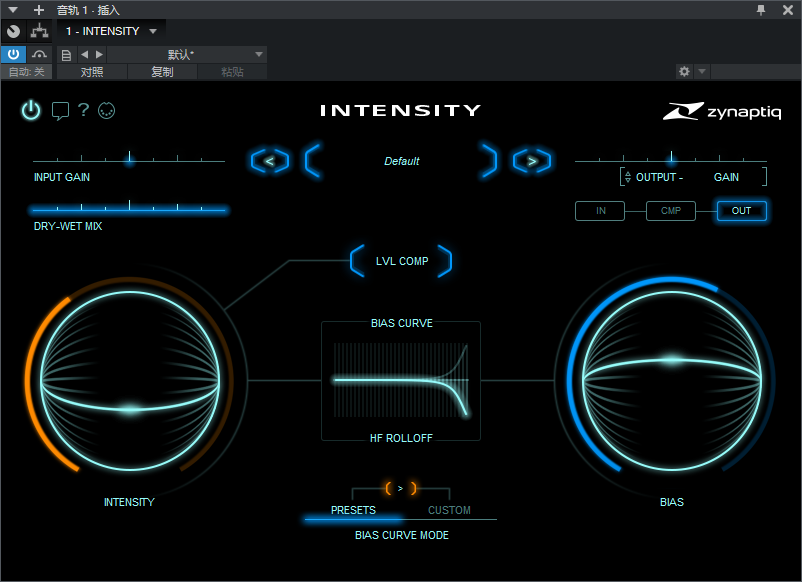Click the Copy (复制) button

[x=162, y=72]
